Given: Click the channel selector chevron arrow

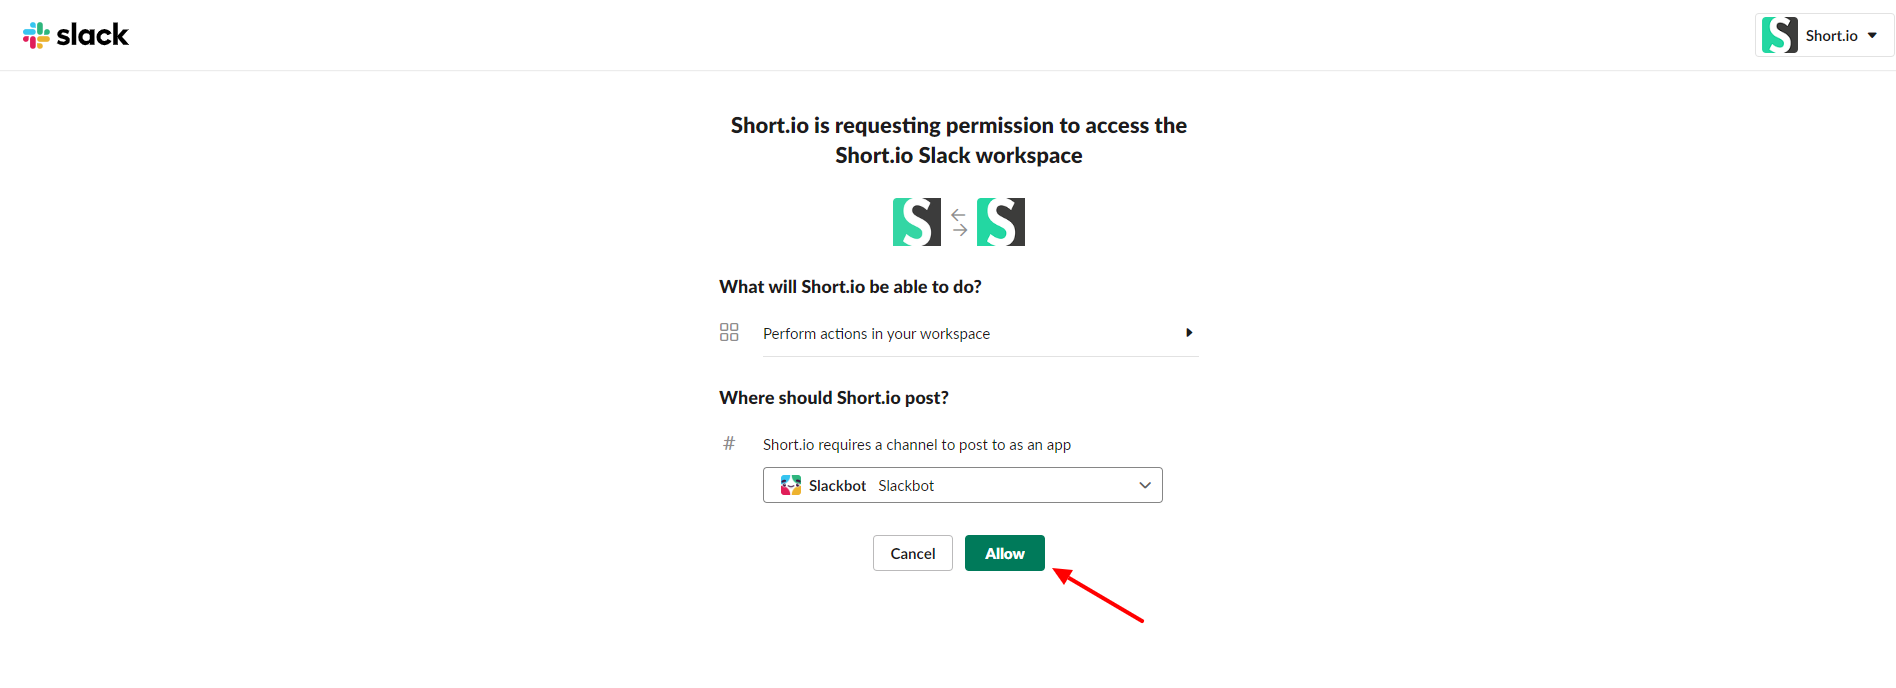Looking at the screenshot, I should point(1145,485).
